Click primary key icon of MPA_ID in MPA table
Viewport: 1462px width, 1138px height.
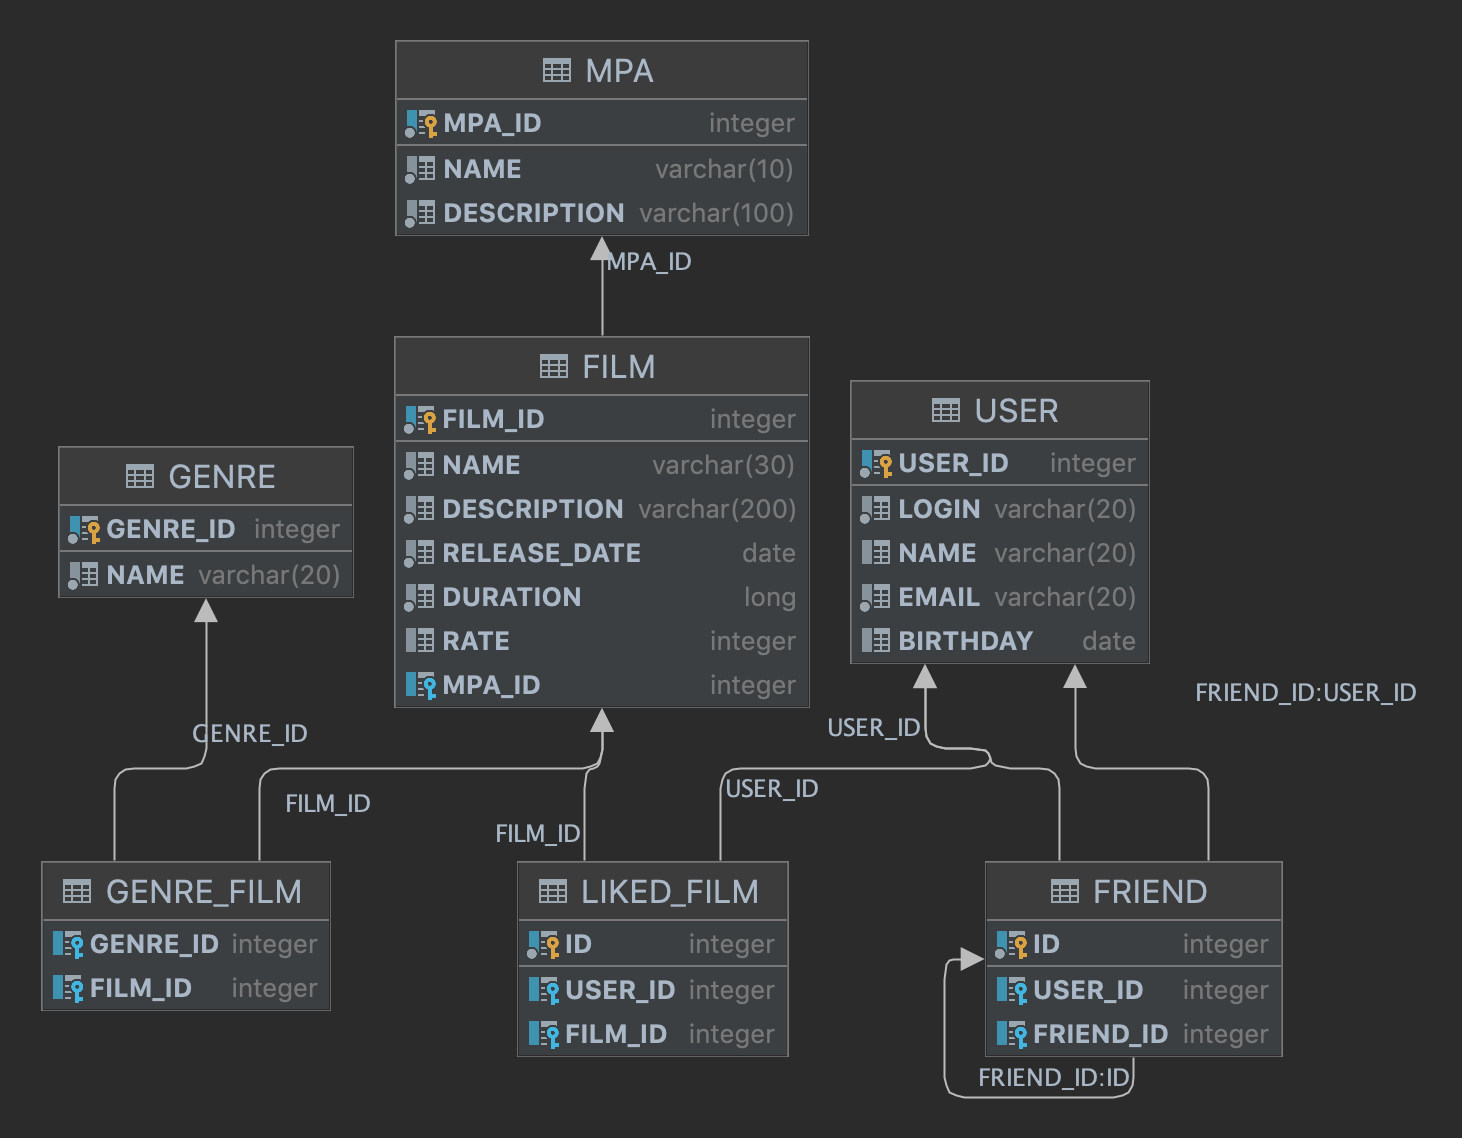coord(421,124)
